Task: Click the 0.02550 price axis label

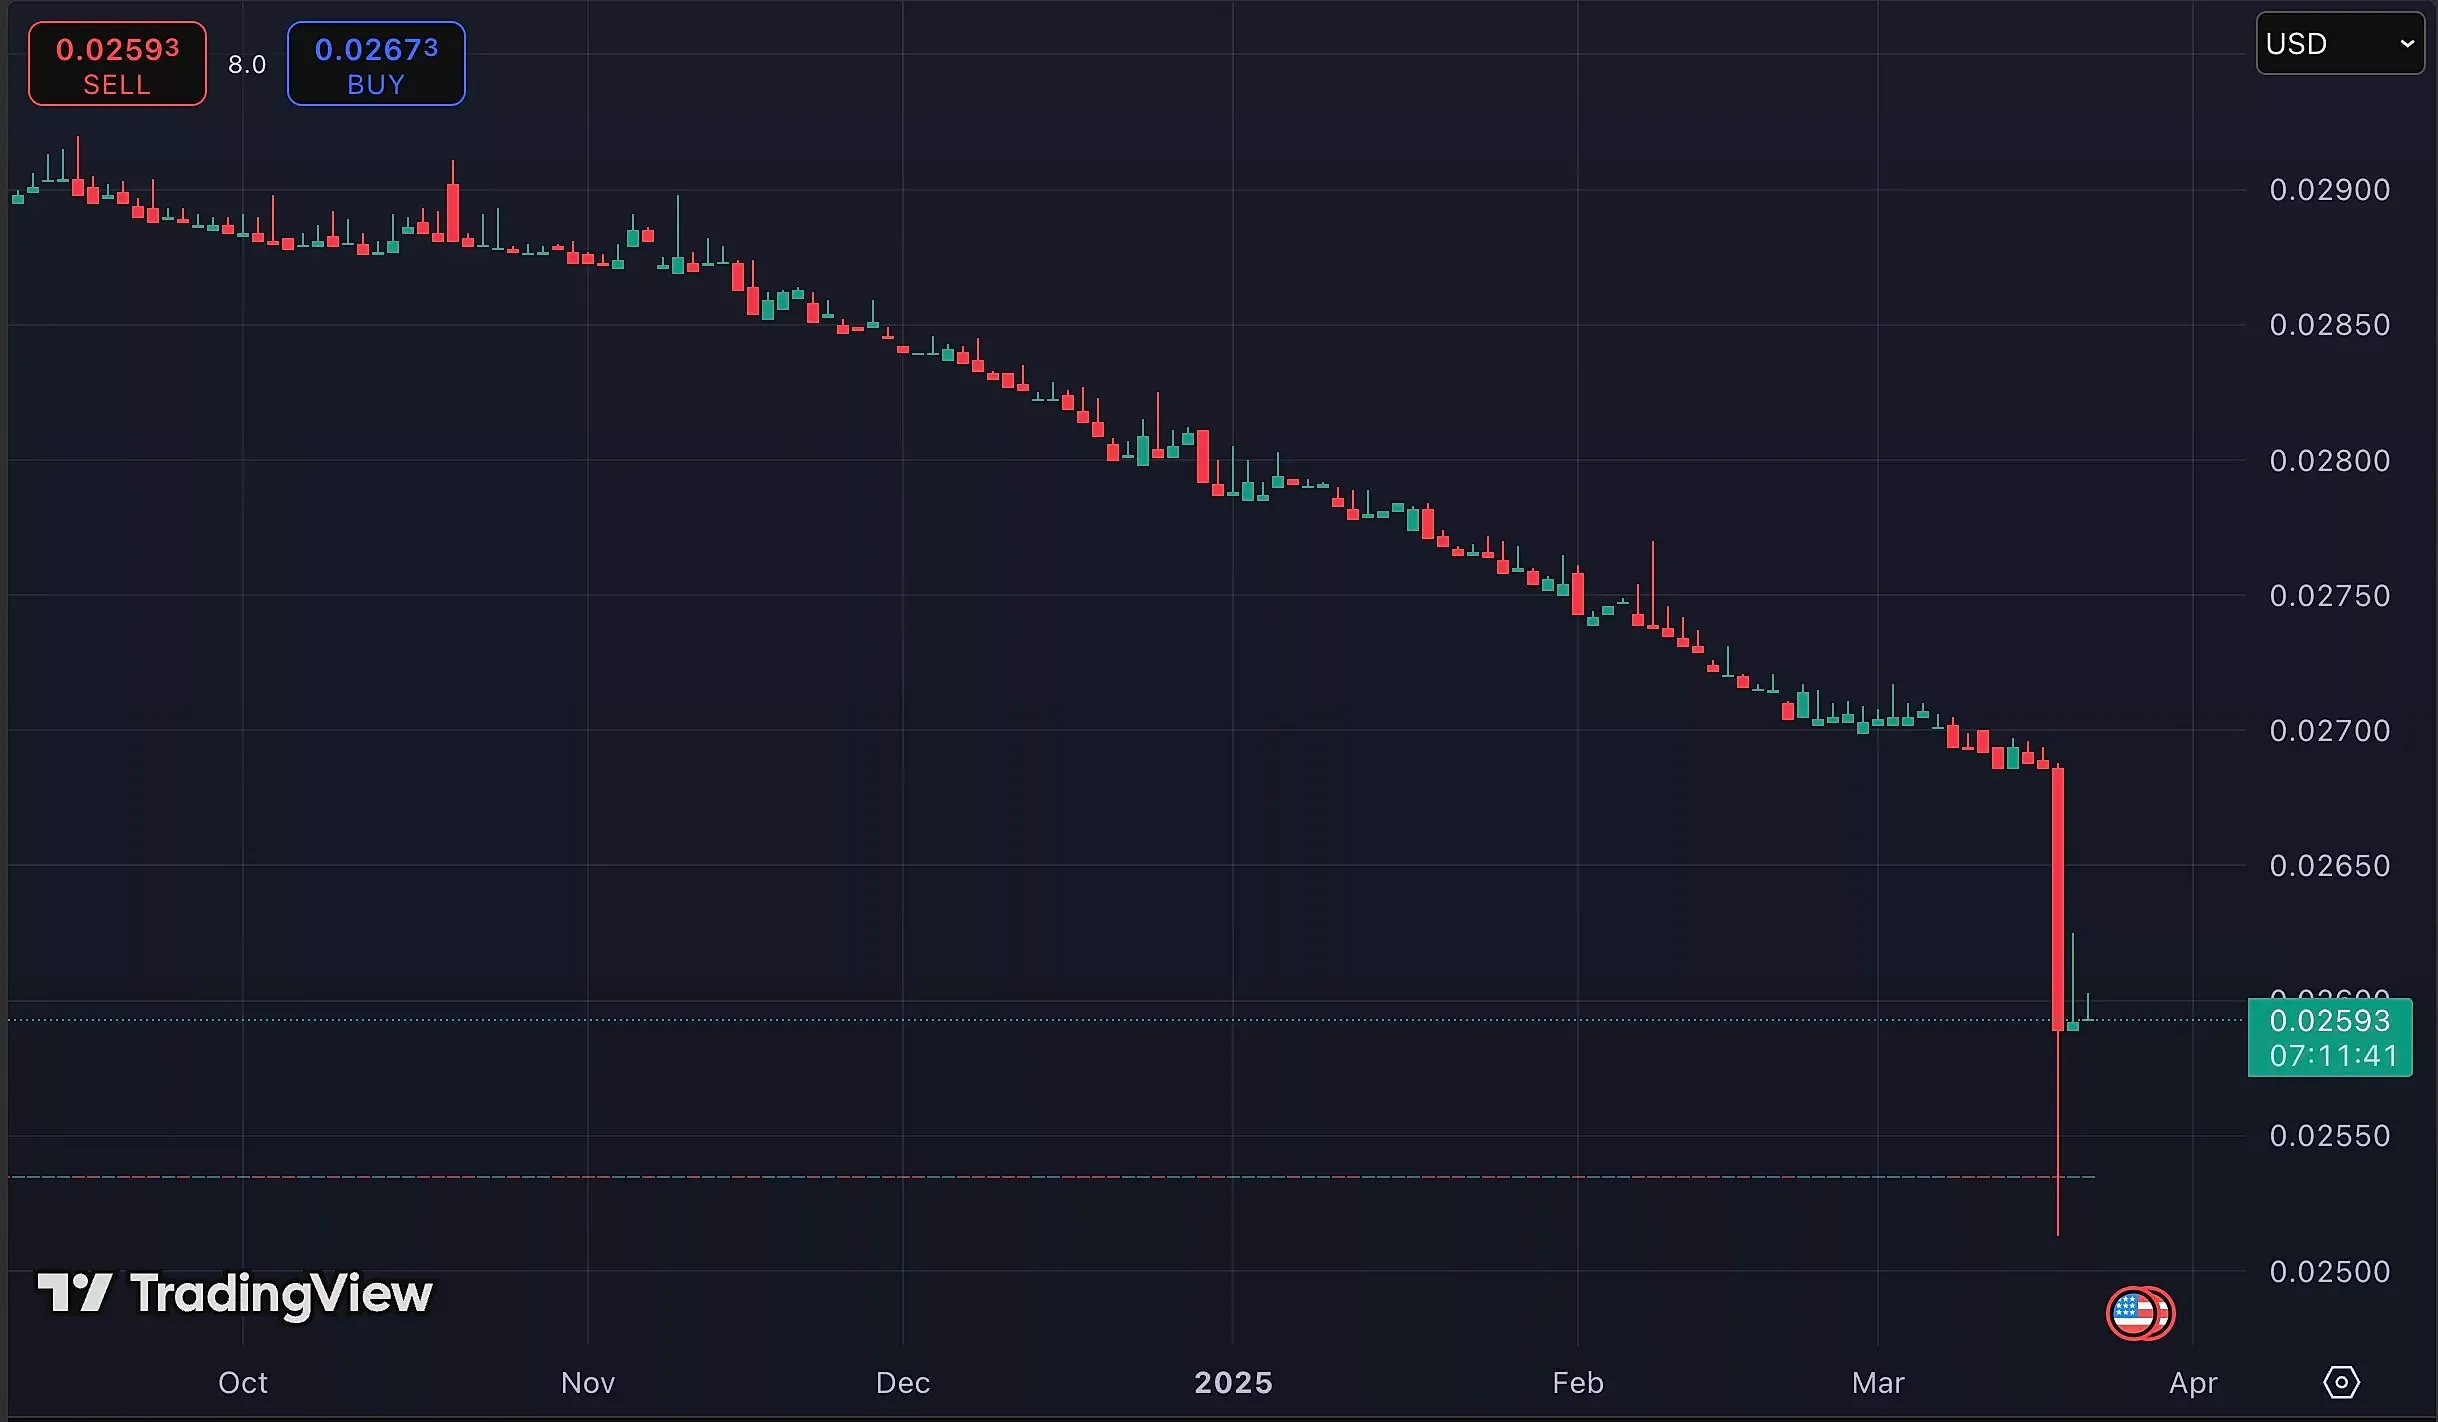Action: pos(2329,1136)
